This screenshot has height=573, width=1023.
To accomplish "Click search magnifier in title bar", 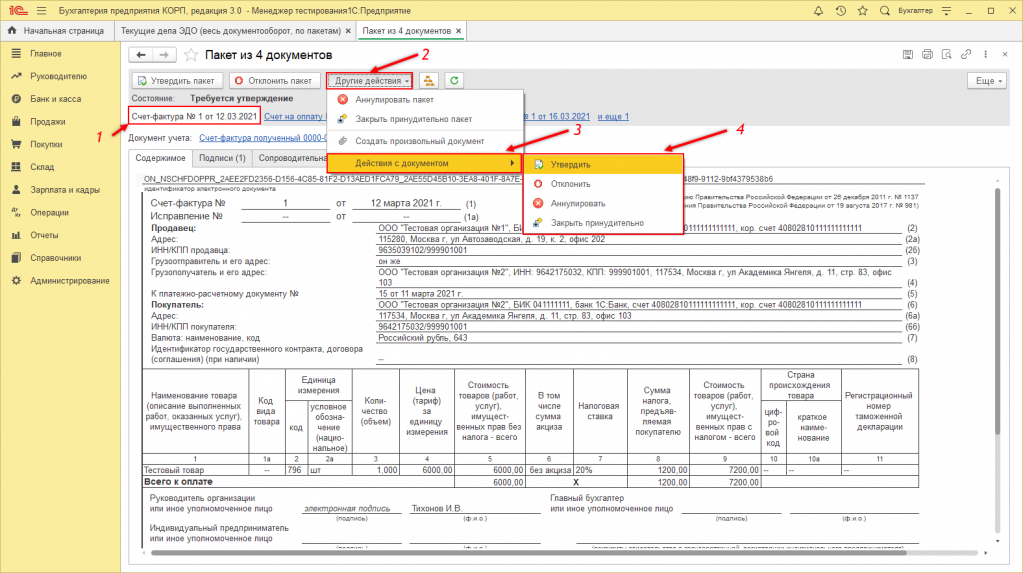I will 884,10.
